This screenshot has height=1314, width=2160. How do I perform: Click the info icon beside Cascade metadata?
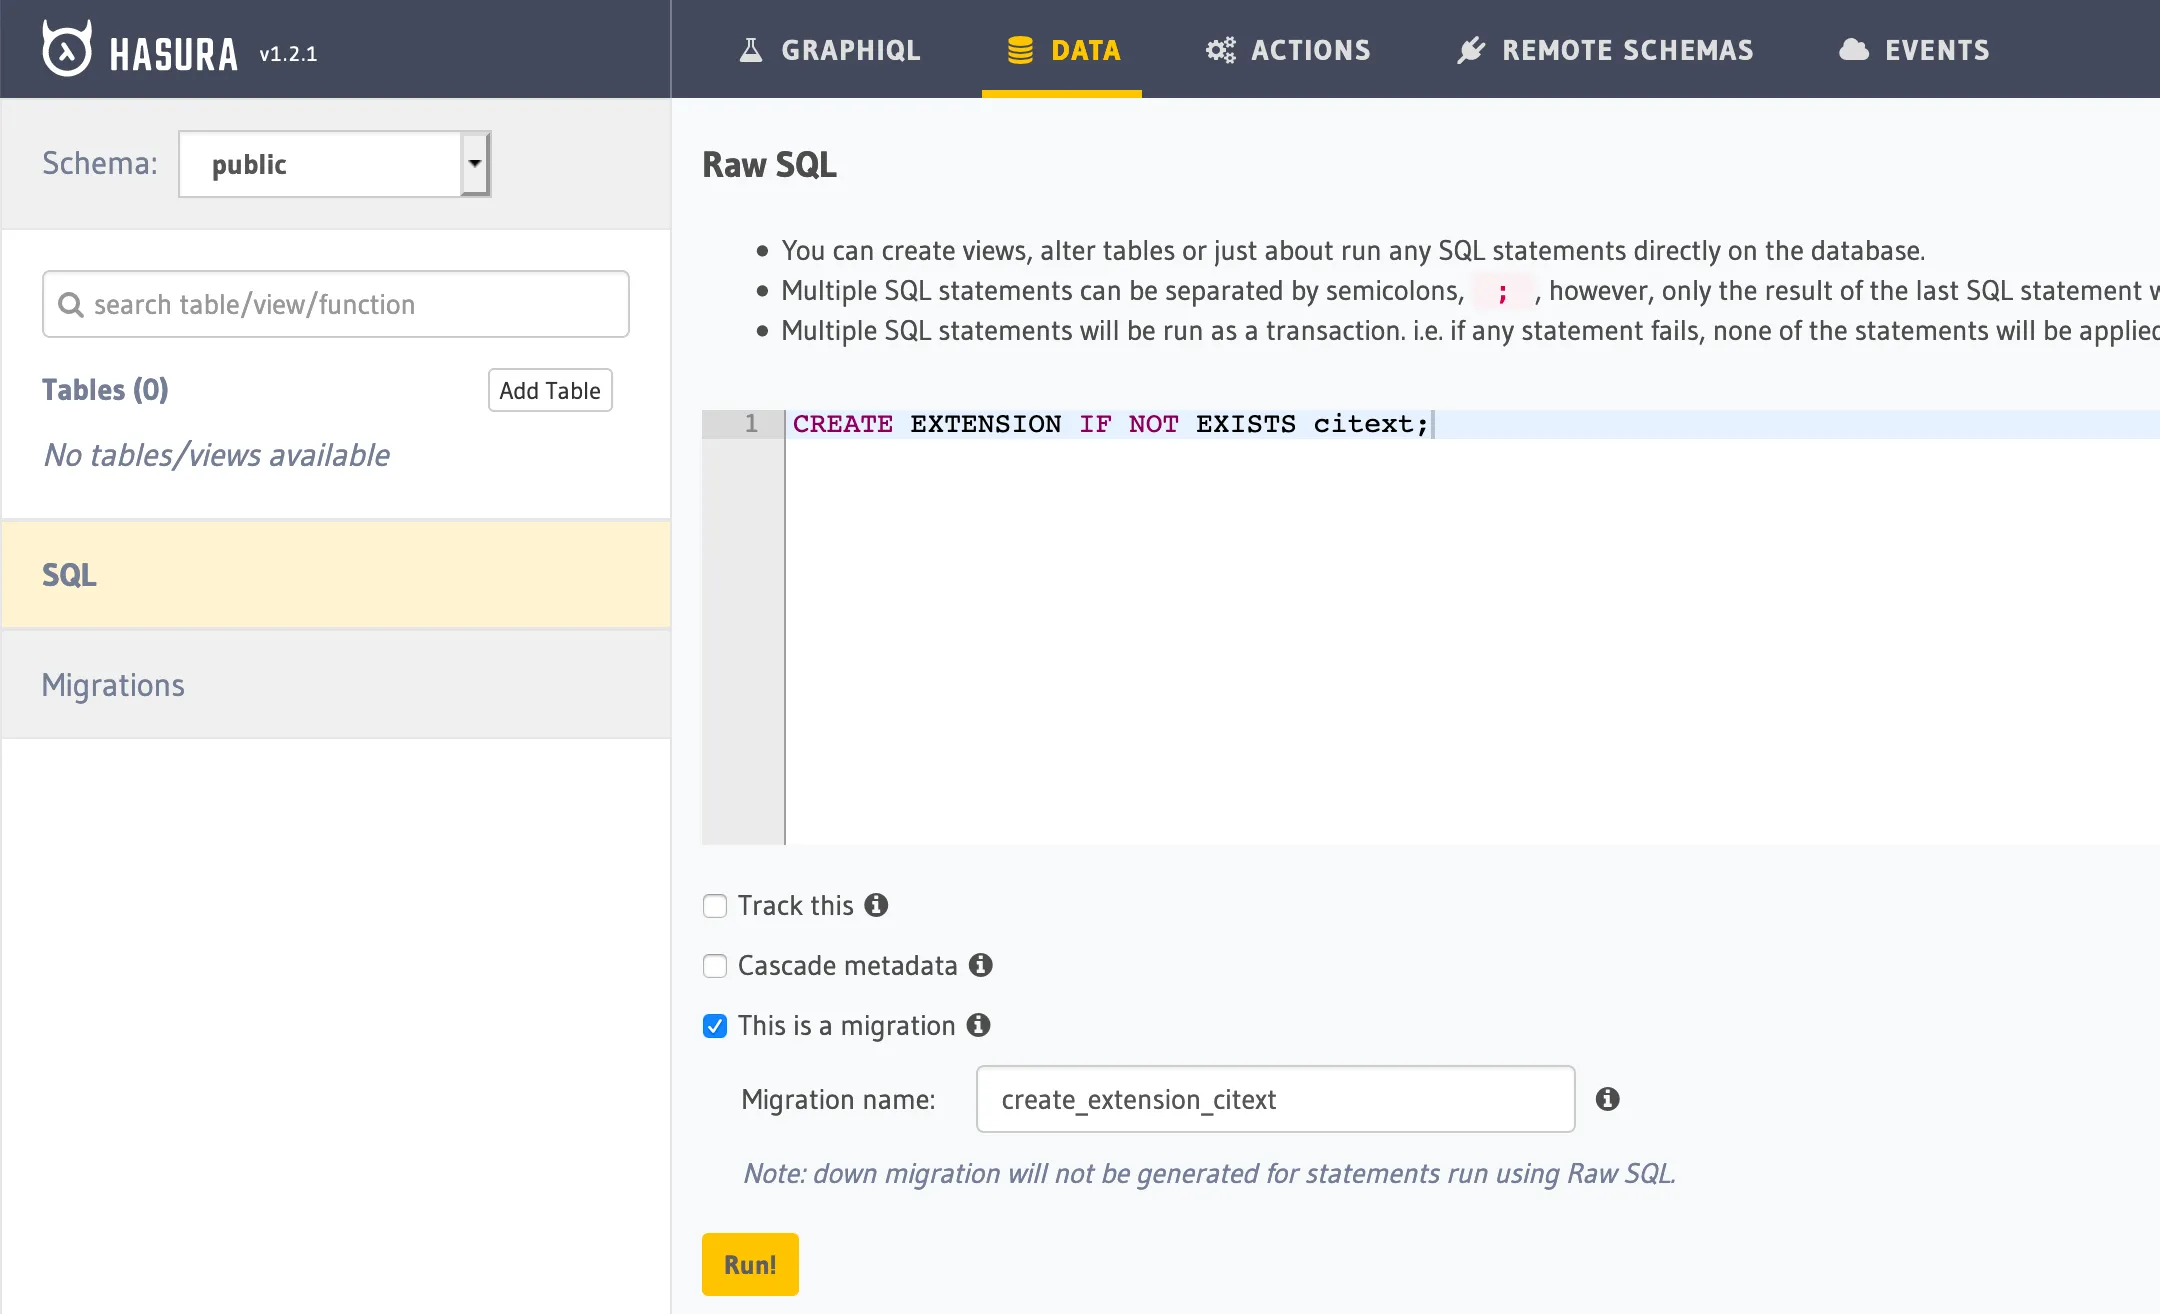pos(981,965)
